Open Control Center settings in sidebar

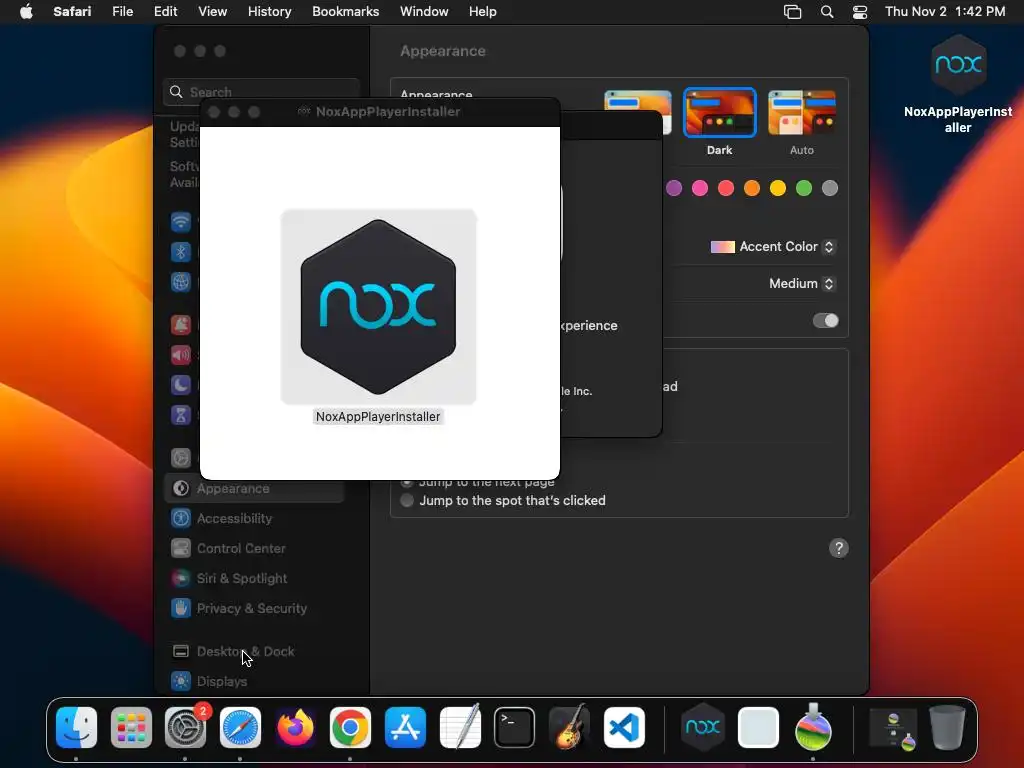pyautogui.click(x=255, y=549)
